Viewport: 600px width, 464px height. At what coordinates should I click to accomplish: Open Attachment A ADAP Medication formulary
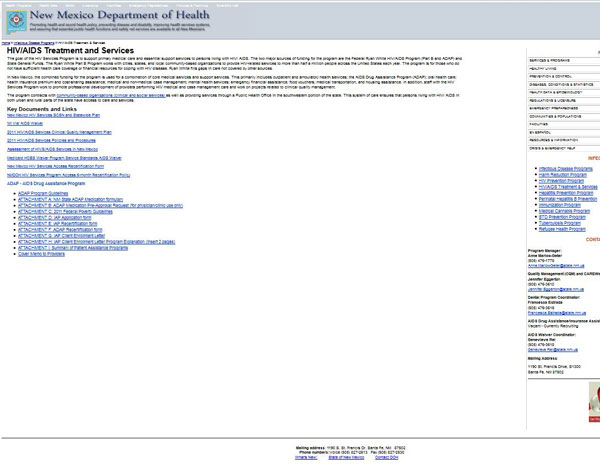(x=70, y=200)
